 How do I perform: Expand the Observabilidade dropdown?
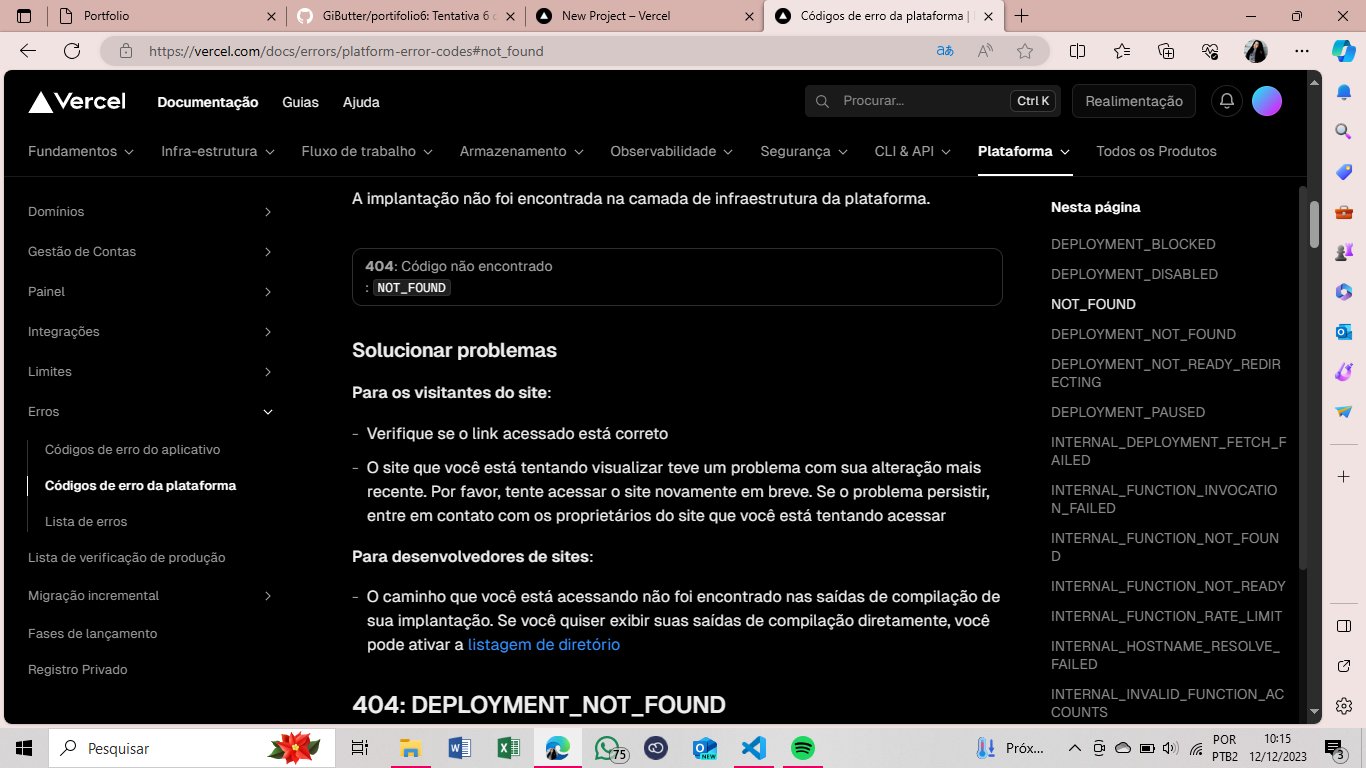click(672, 151)
